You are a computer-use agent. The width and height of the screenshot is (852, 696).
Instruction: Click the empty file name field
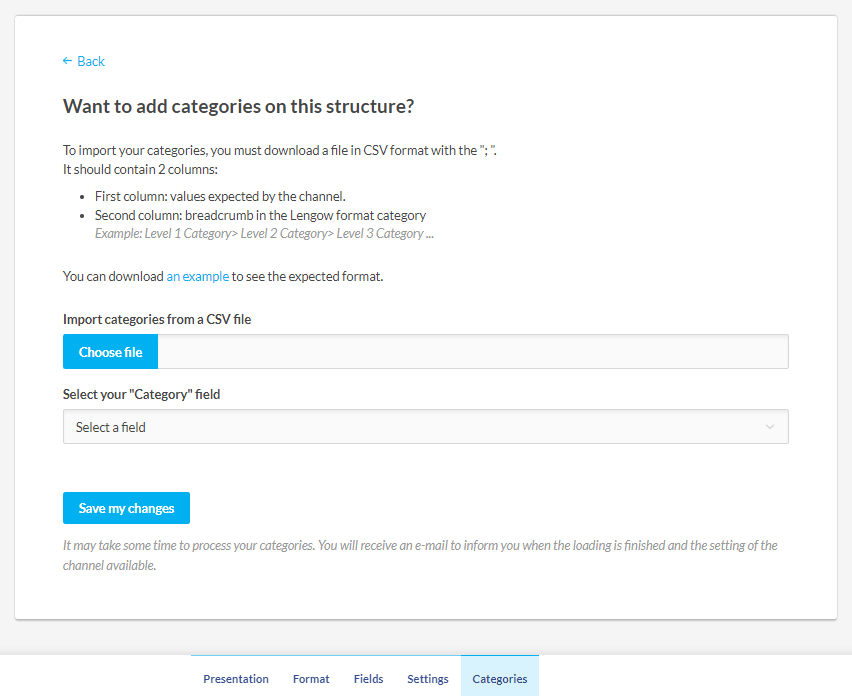(473, 352)
